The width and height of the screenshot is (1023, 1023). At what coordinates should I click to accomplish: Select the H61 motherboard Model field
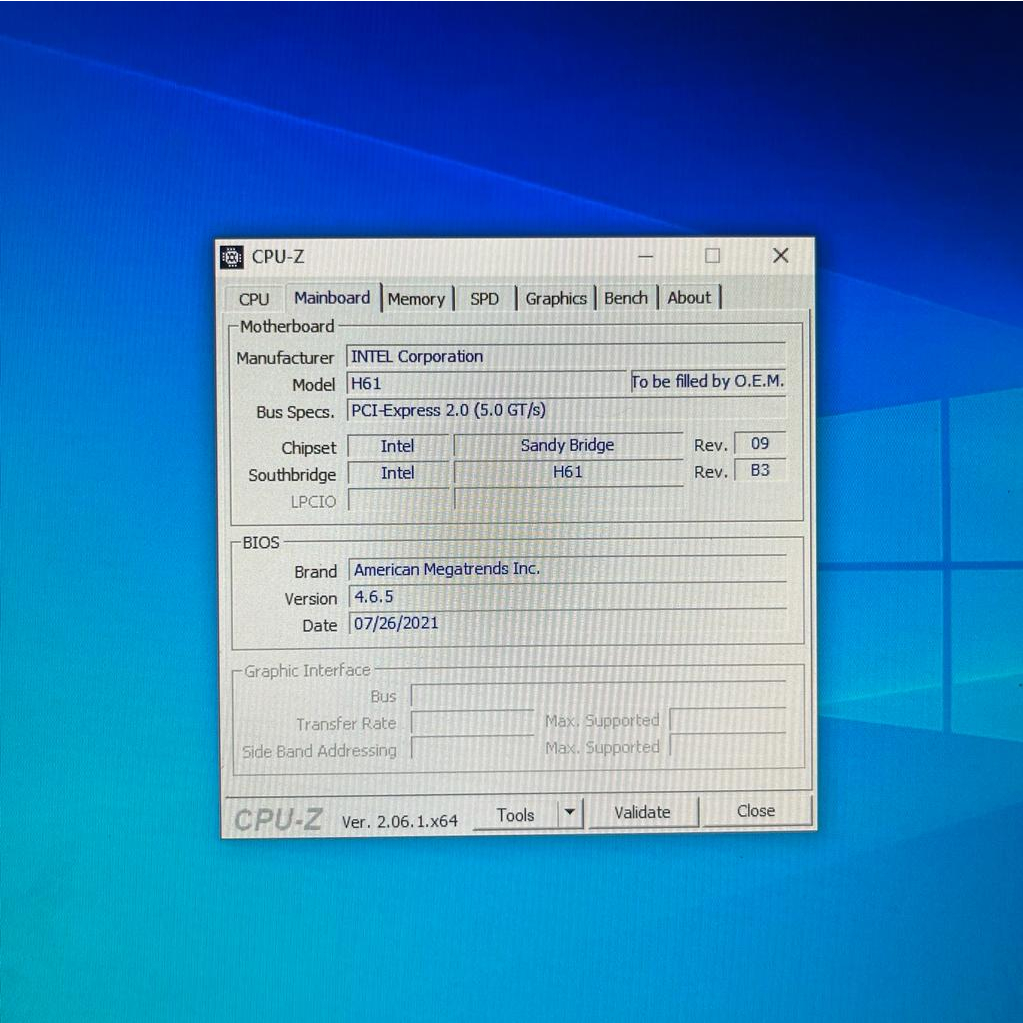486,383
